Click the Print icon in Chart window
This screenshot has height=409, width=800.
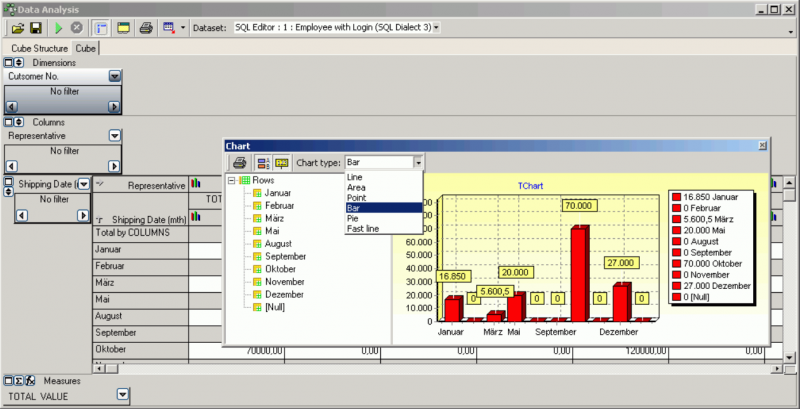pos(239,163)
